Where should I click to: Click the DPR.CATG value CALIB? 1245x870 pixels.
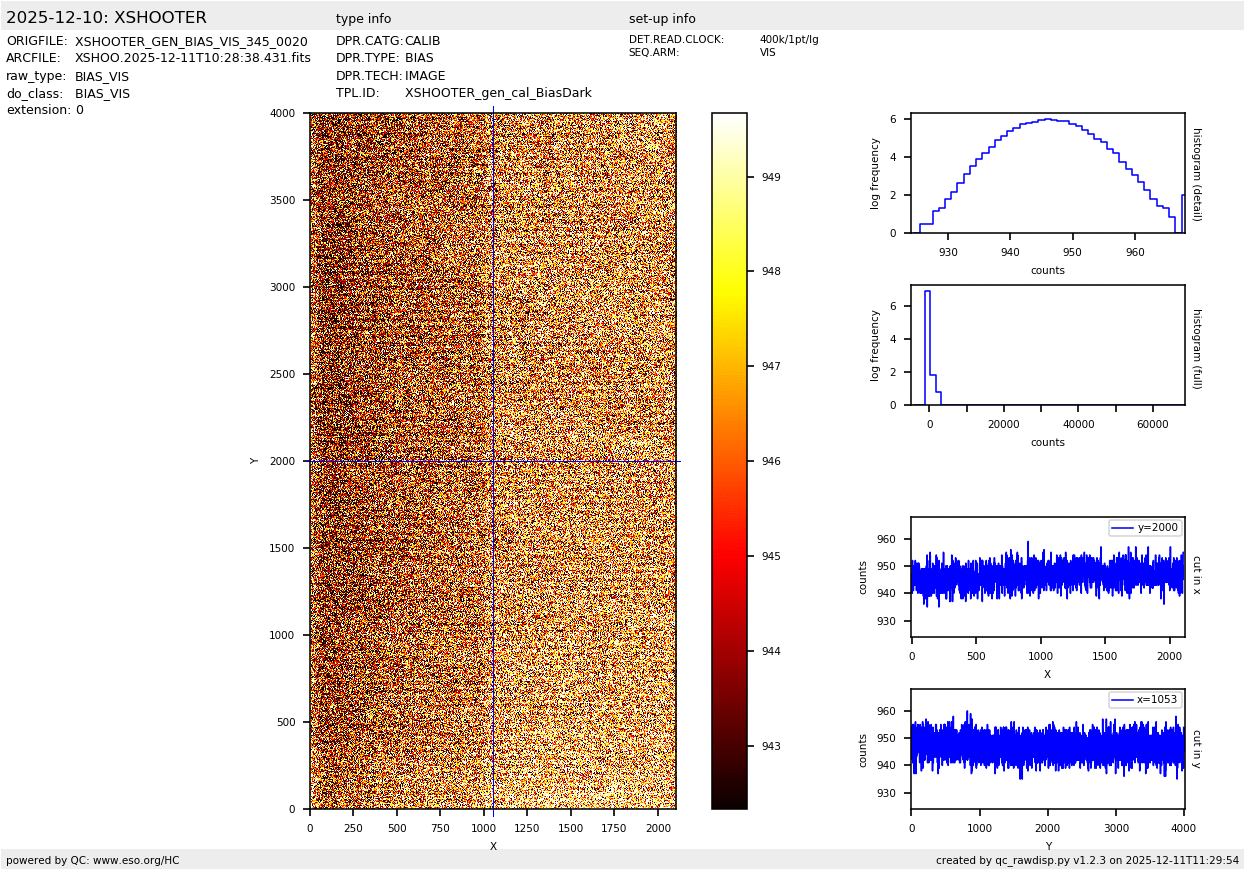[422, 42]
